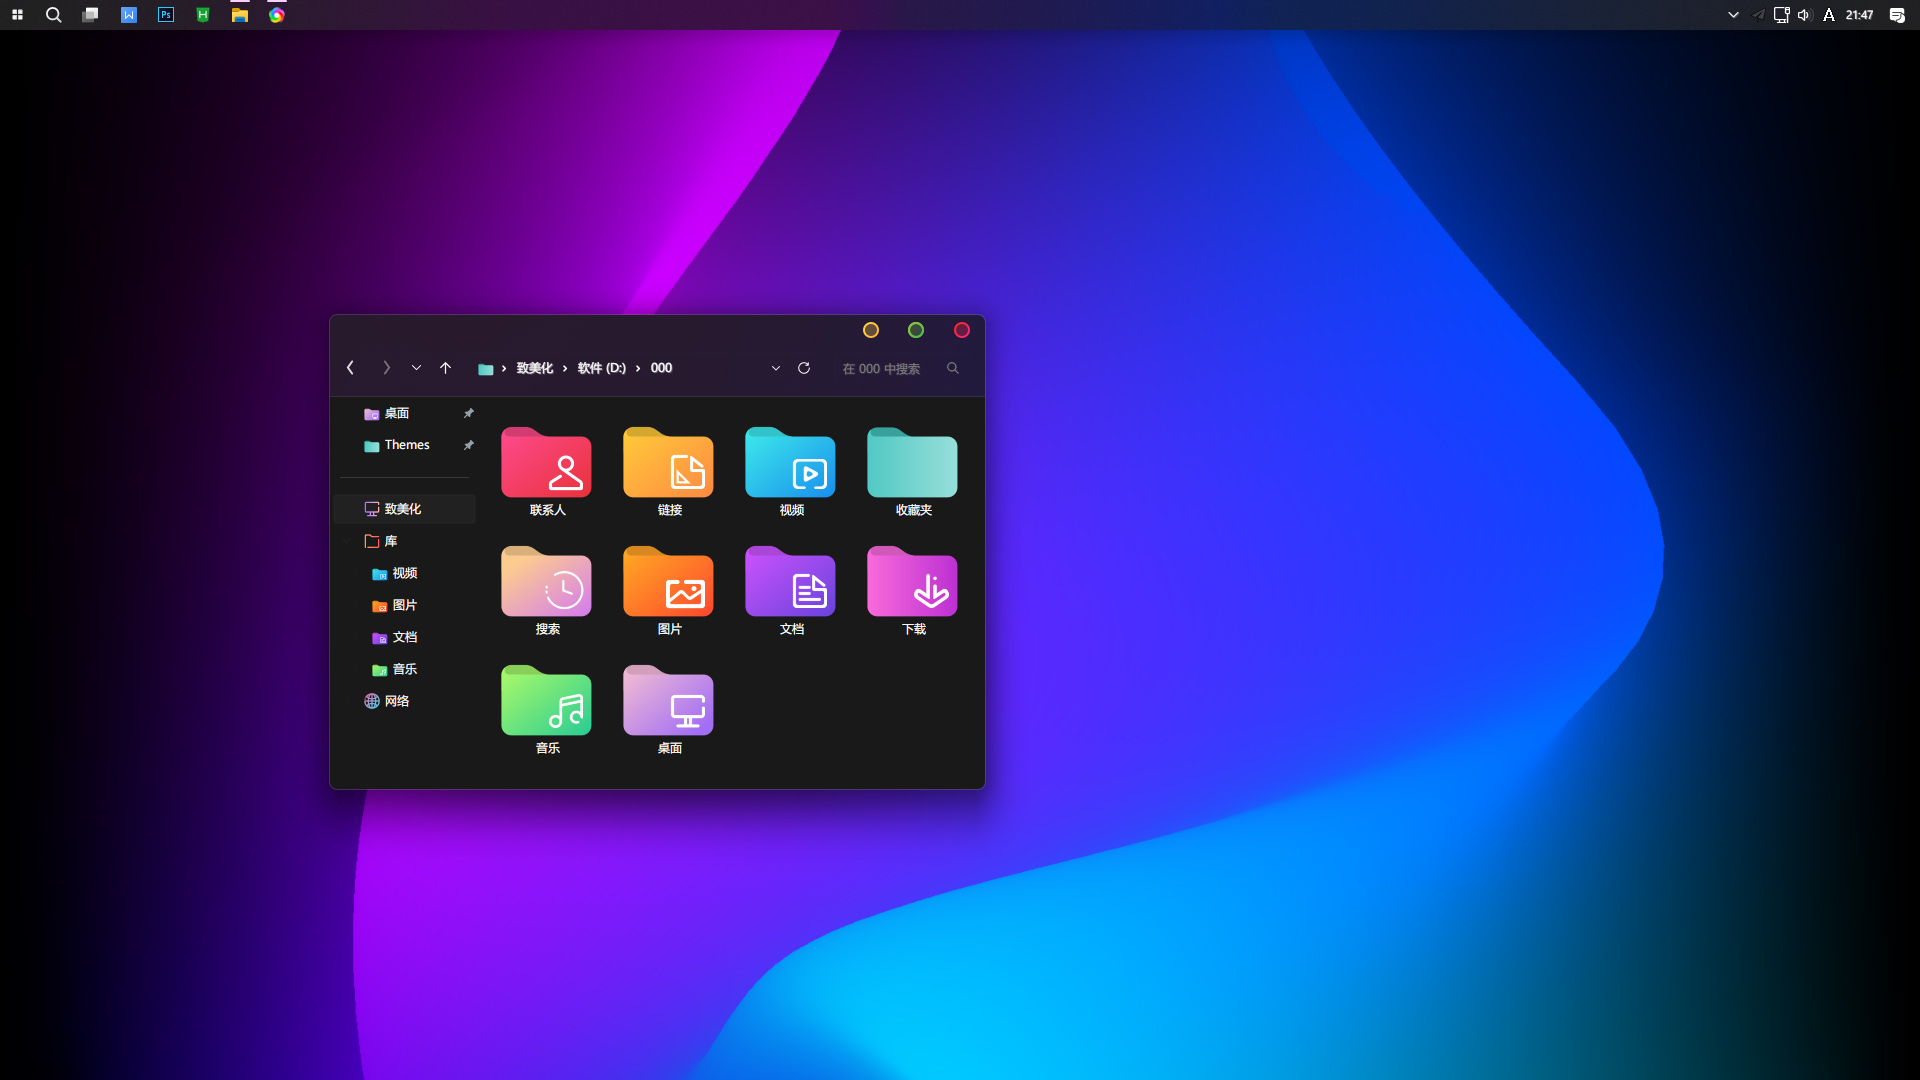Open the 链接 links folder

[x=668, y=465]
